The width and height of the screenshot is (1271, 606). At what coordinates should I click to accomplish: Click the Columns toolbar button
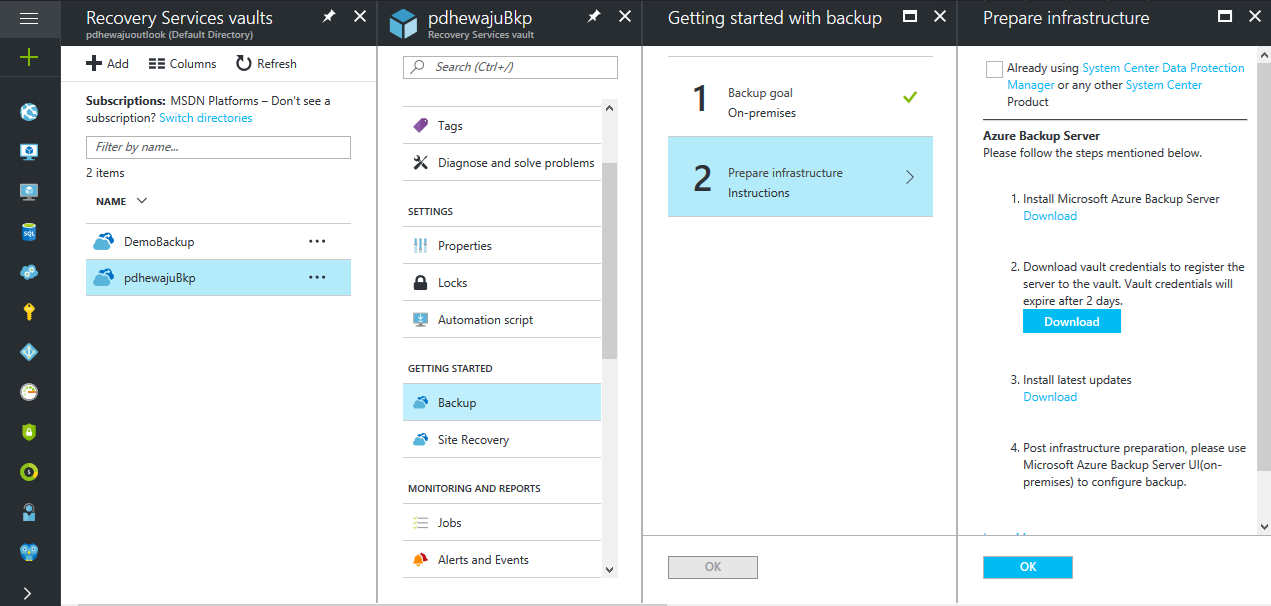point(182,64)
